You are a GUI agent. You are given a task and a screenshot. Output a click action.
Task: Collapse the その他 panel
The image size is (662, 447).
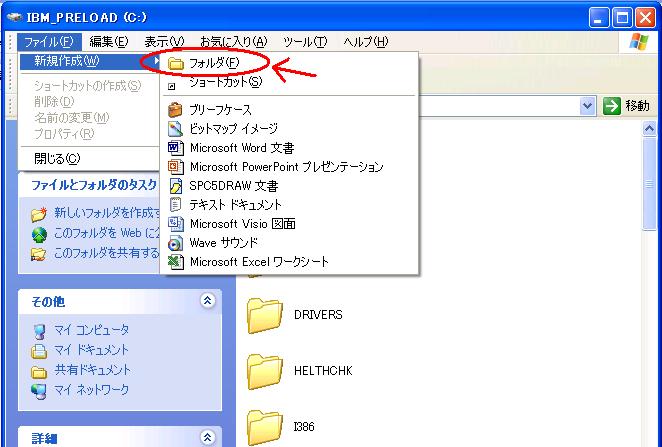point(207,301)
